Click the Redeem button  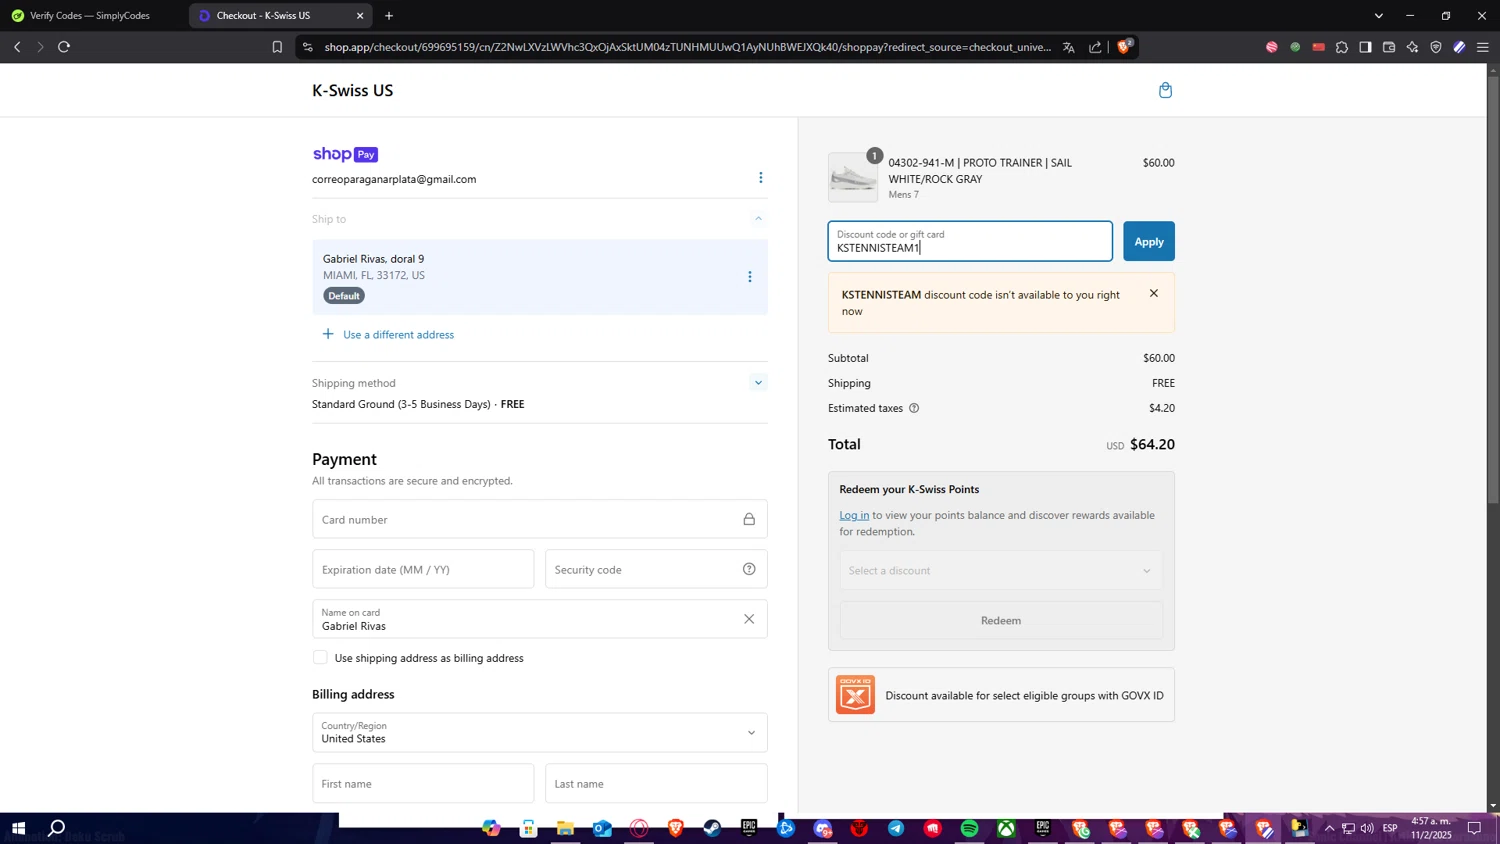pos(1001,620)
